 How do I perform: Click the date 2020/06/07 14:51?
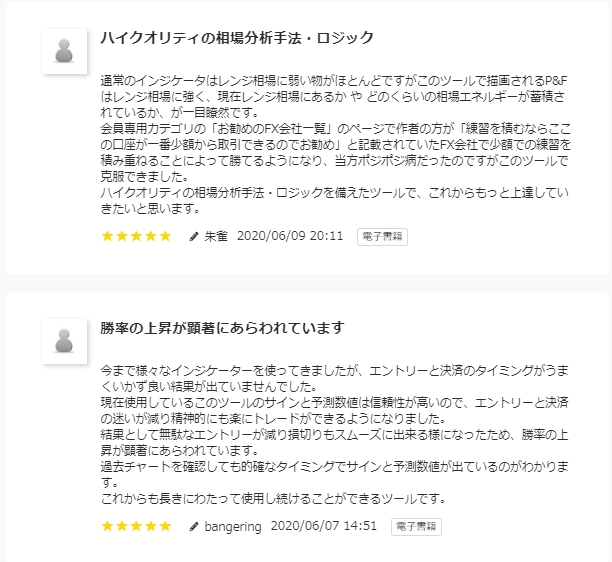(x=323, y=526)
